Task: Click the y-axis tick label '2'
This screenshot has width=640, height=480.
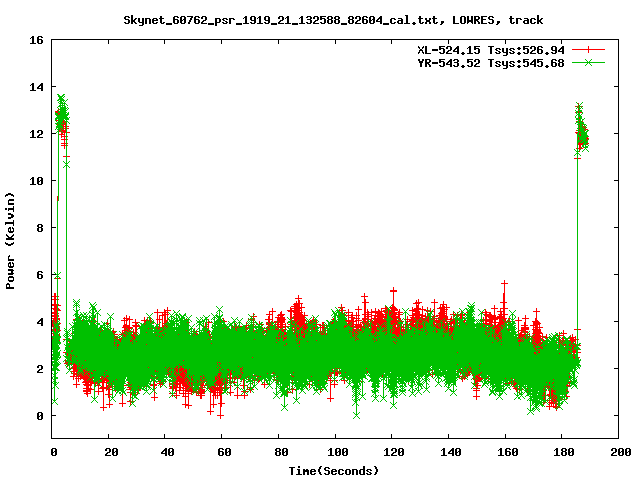Action: coord(40,369)
